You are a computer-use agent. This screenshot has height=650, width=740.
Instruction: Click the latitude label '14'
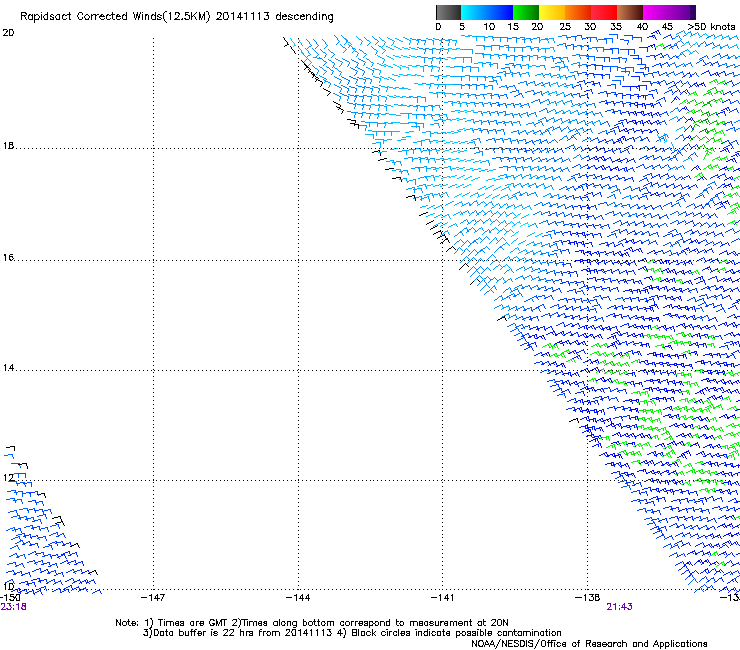[x=8, y=367]
